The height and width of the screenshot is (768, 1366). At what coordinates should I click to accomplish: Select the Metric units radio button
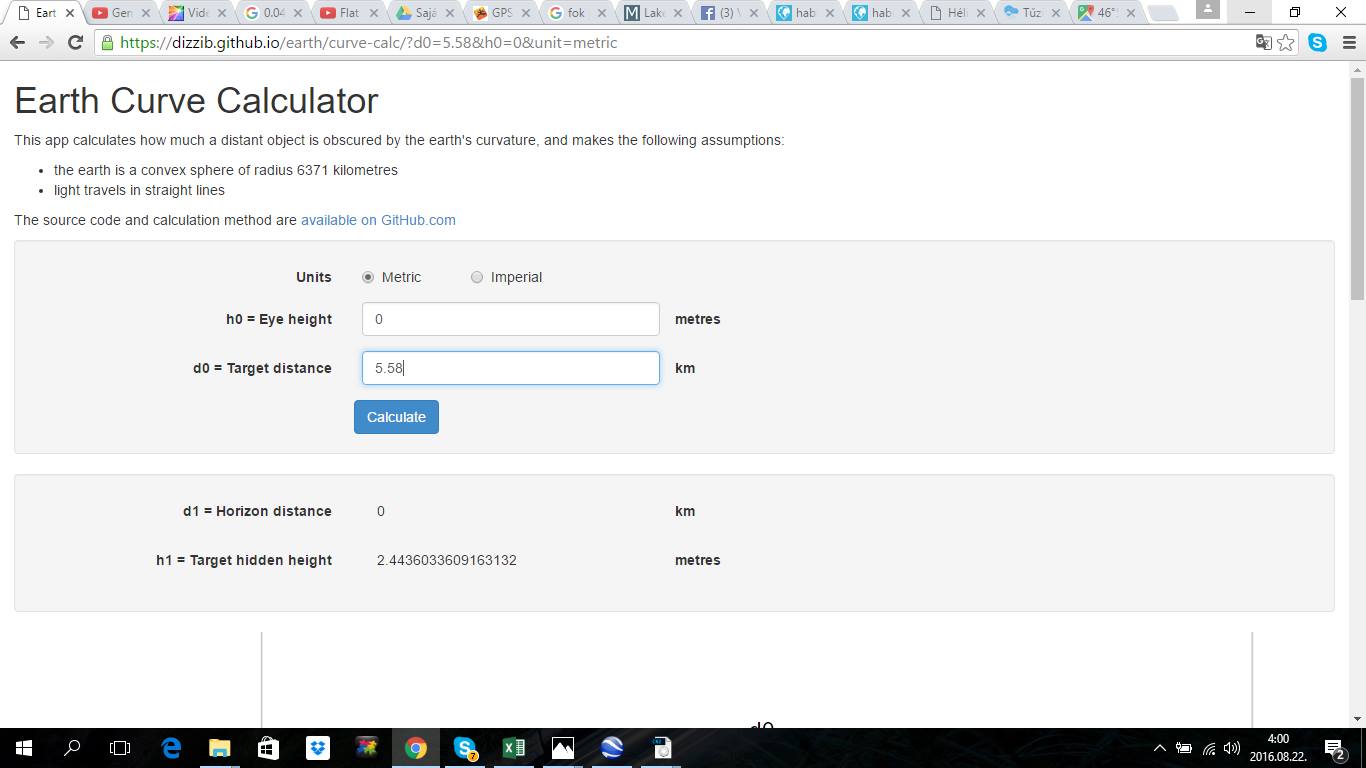tap(368, 277)
